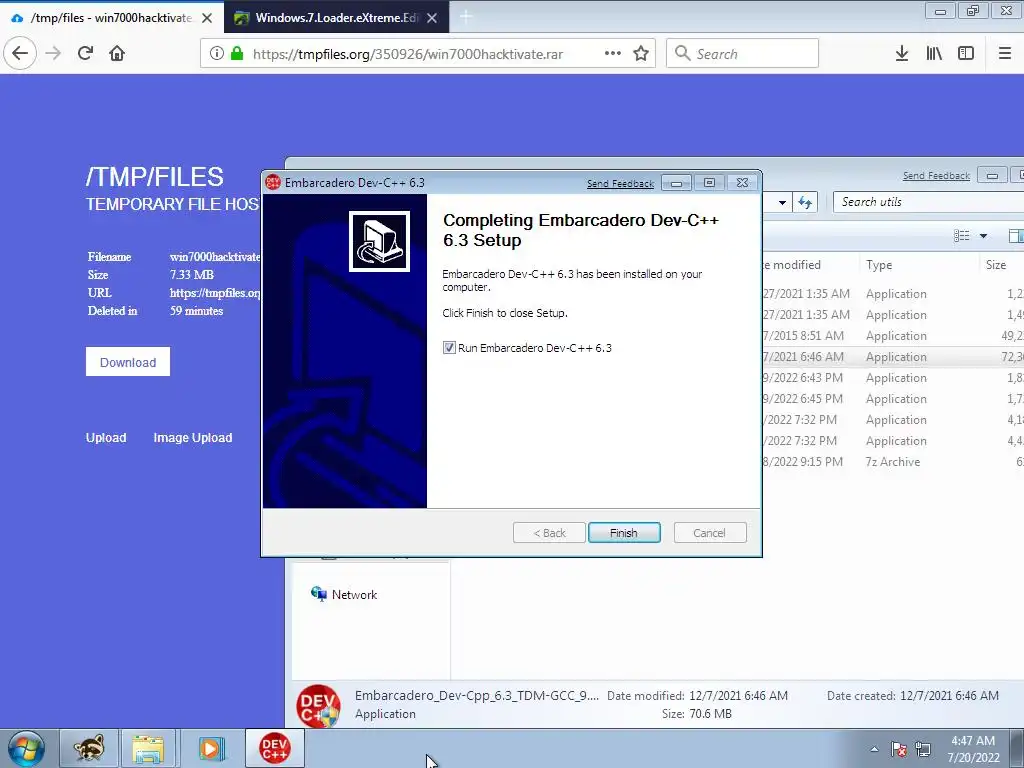Click the /TMP/FILES site heading
This screenshot has width=1024, height=768.
click(155, 177)
